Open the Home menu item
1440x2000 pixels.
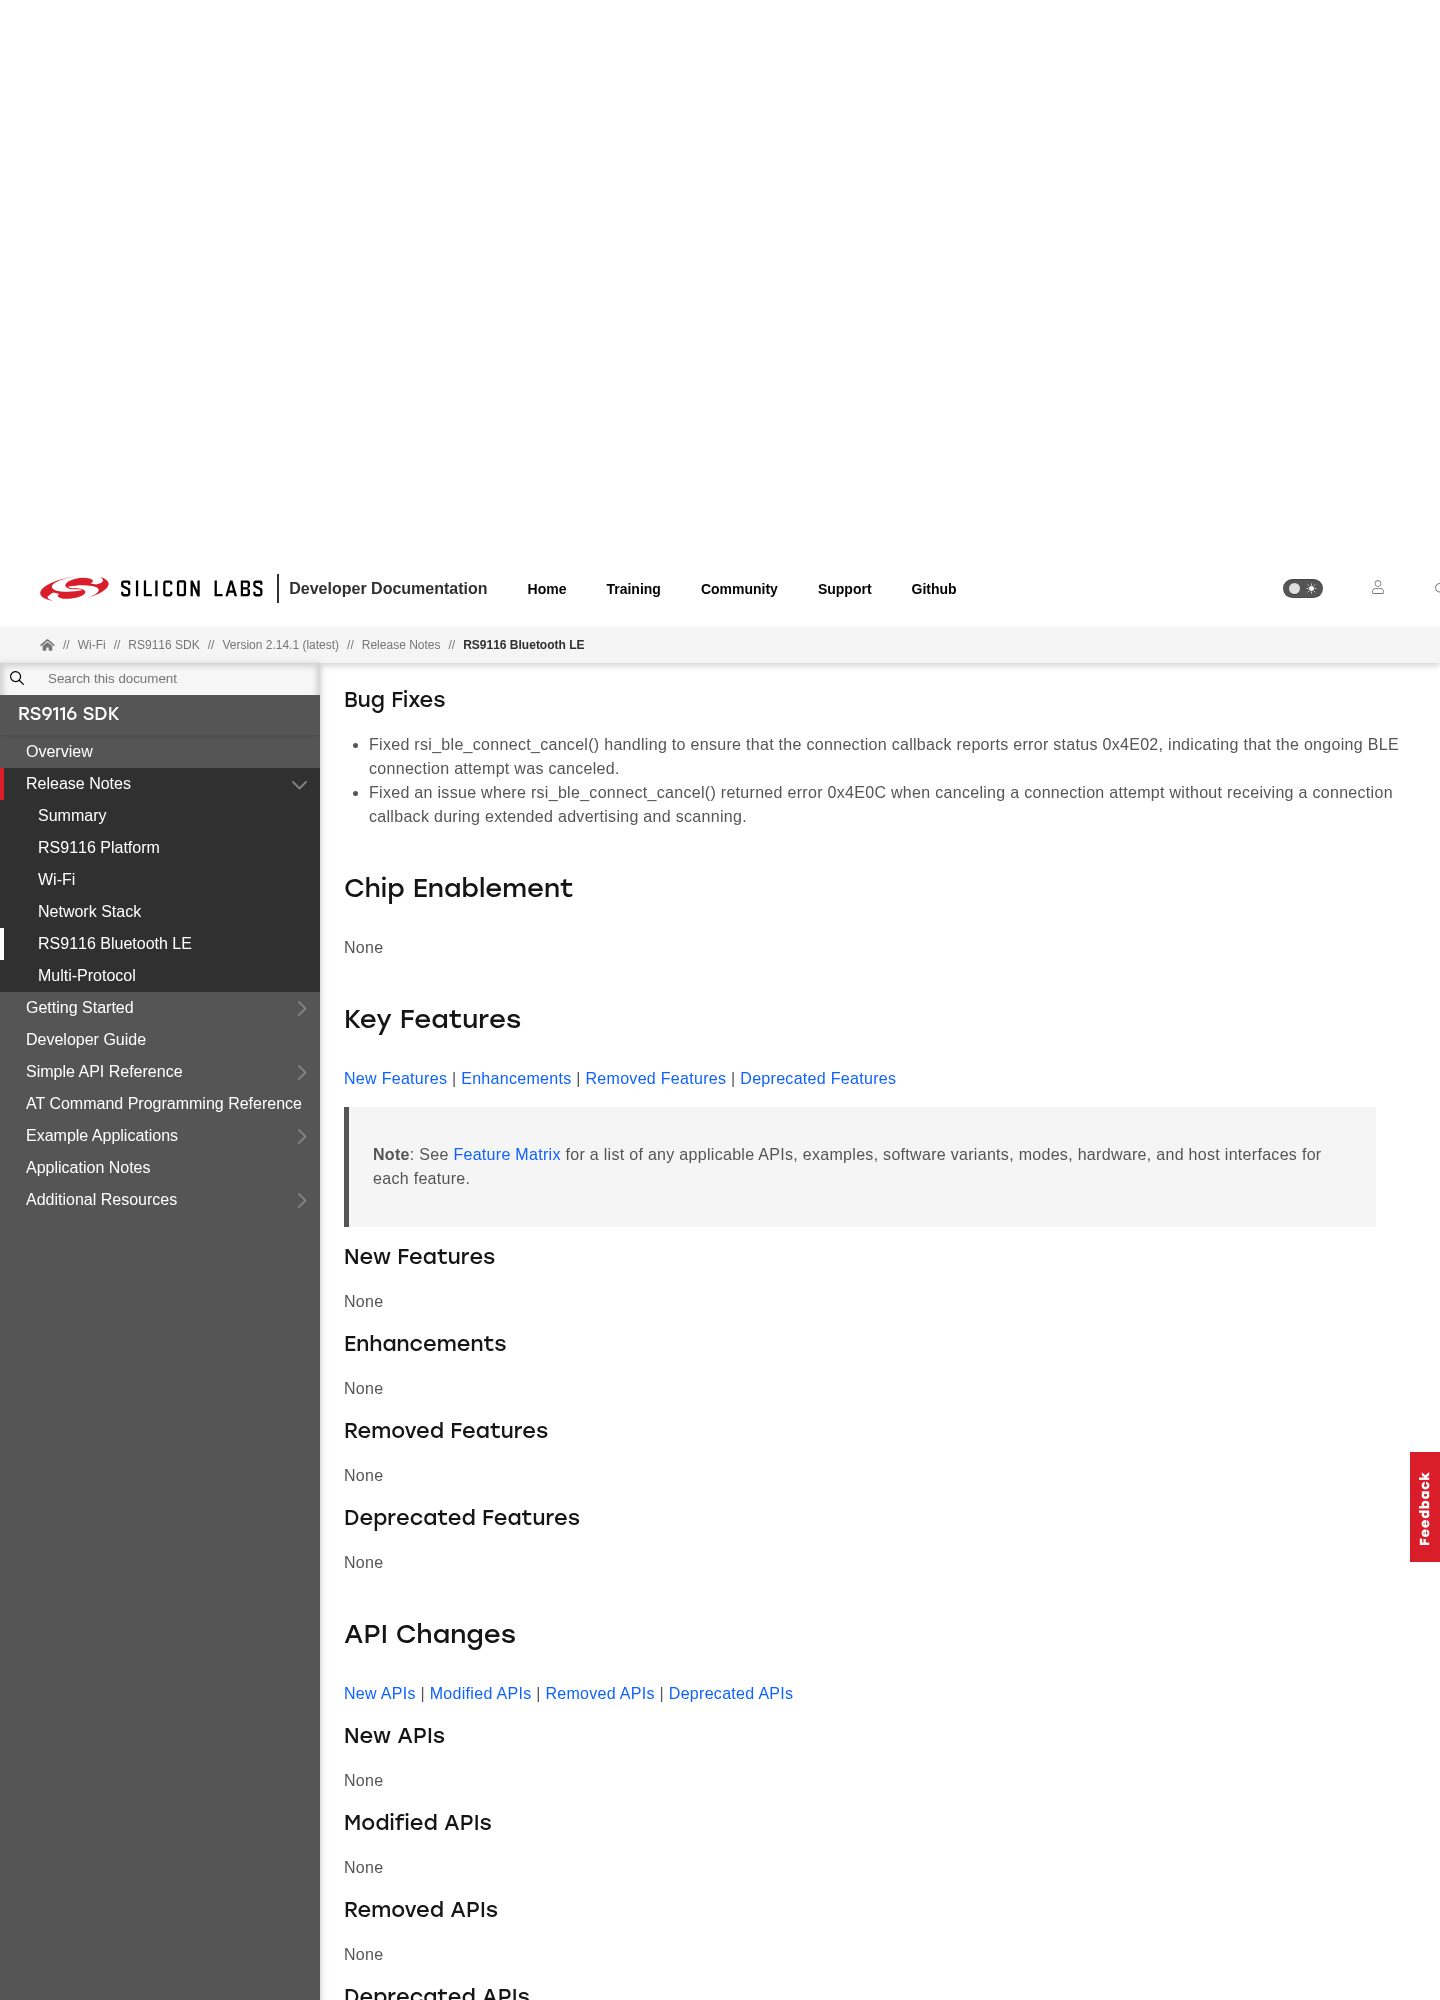[x=547, y=589]
